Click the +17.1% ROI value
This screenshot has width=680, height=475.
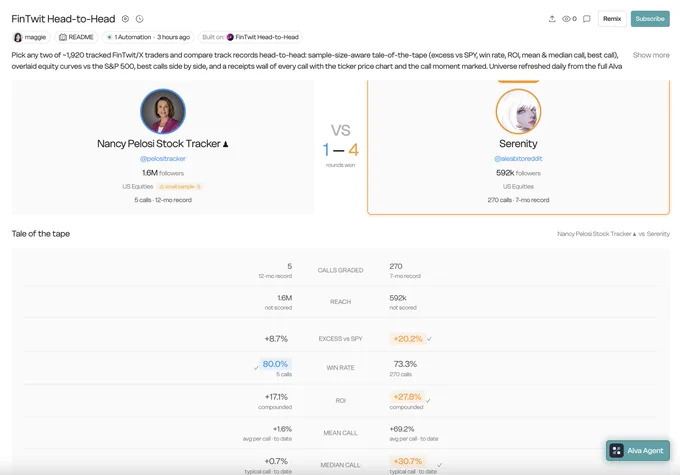click(276, 397)
